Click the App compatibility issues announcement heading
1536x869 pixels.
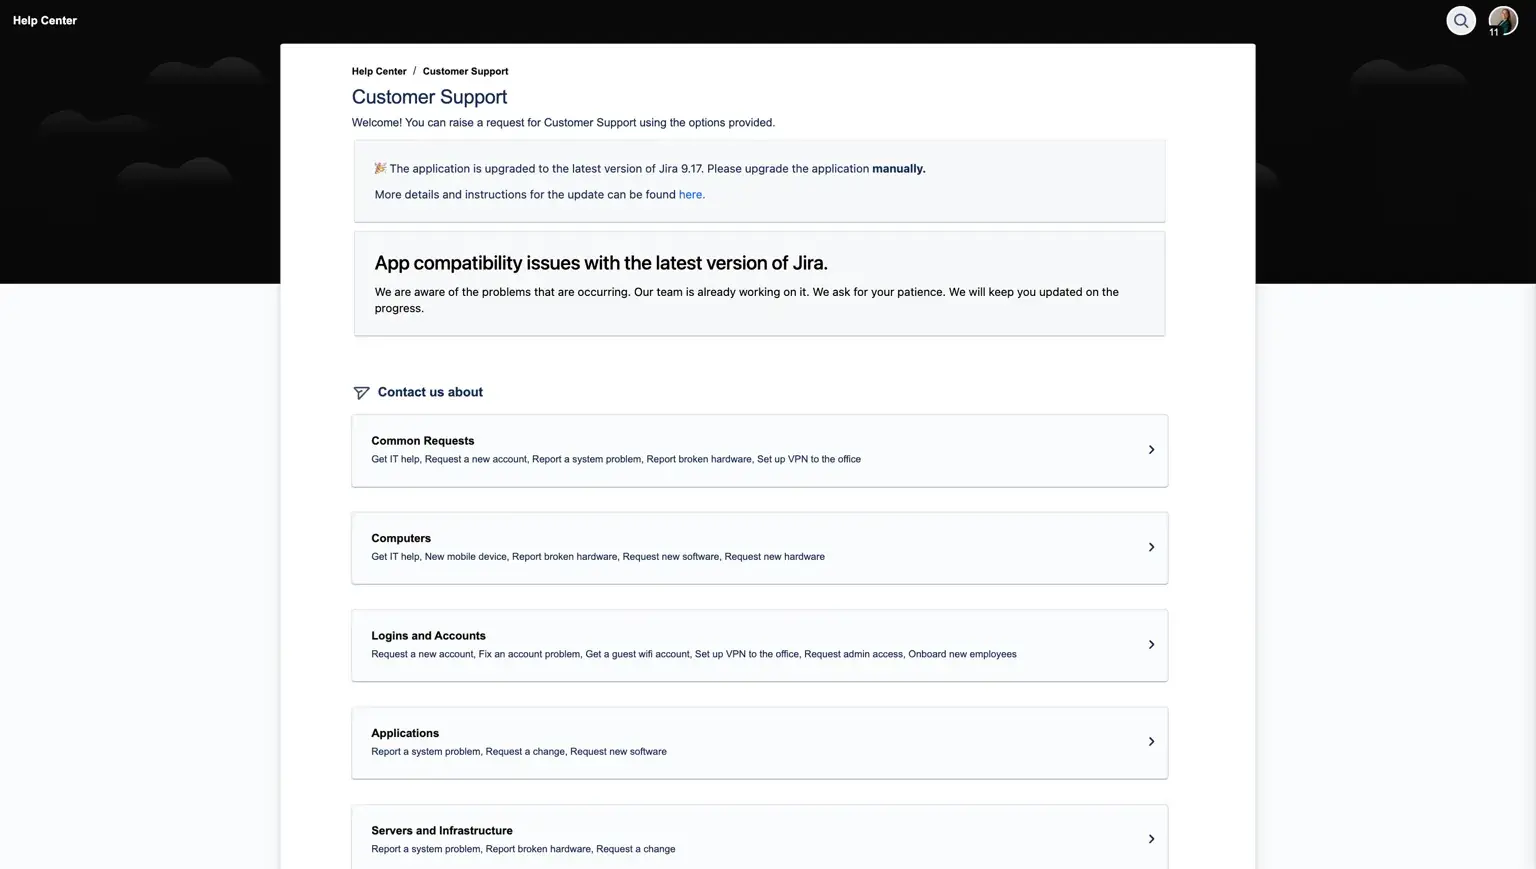tap(601, 263)
